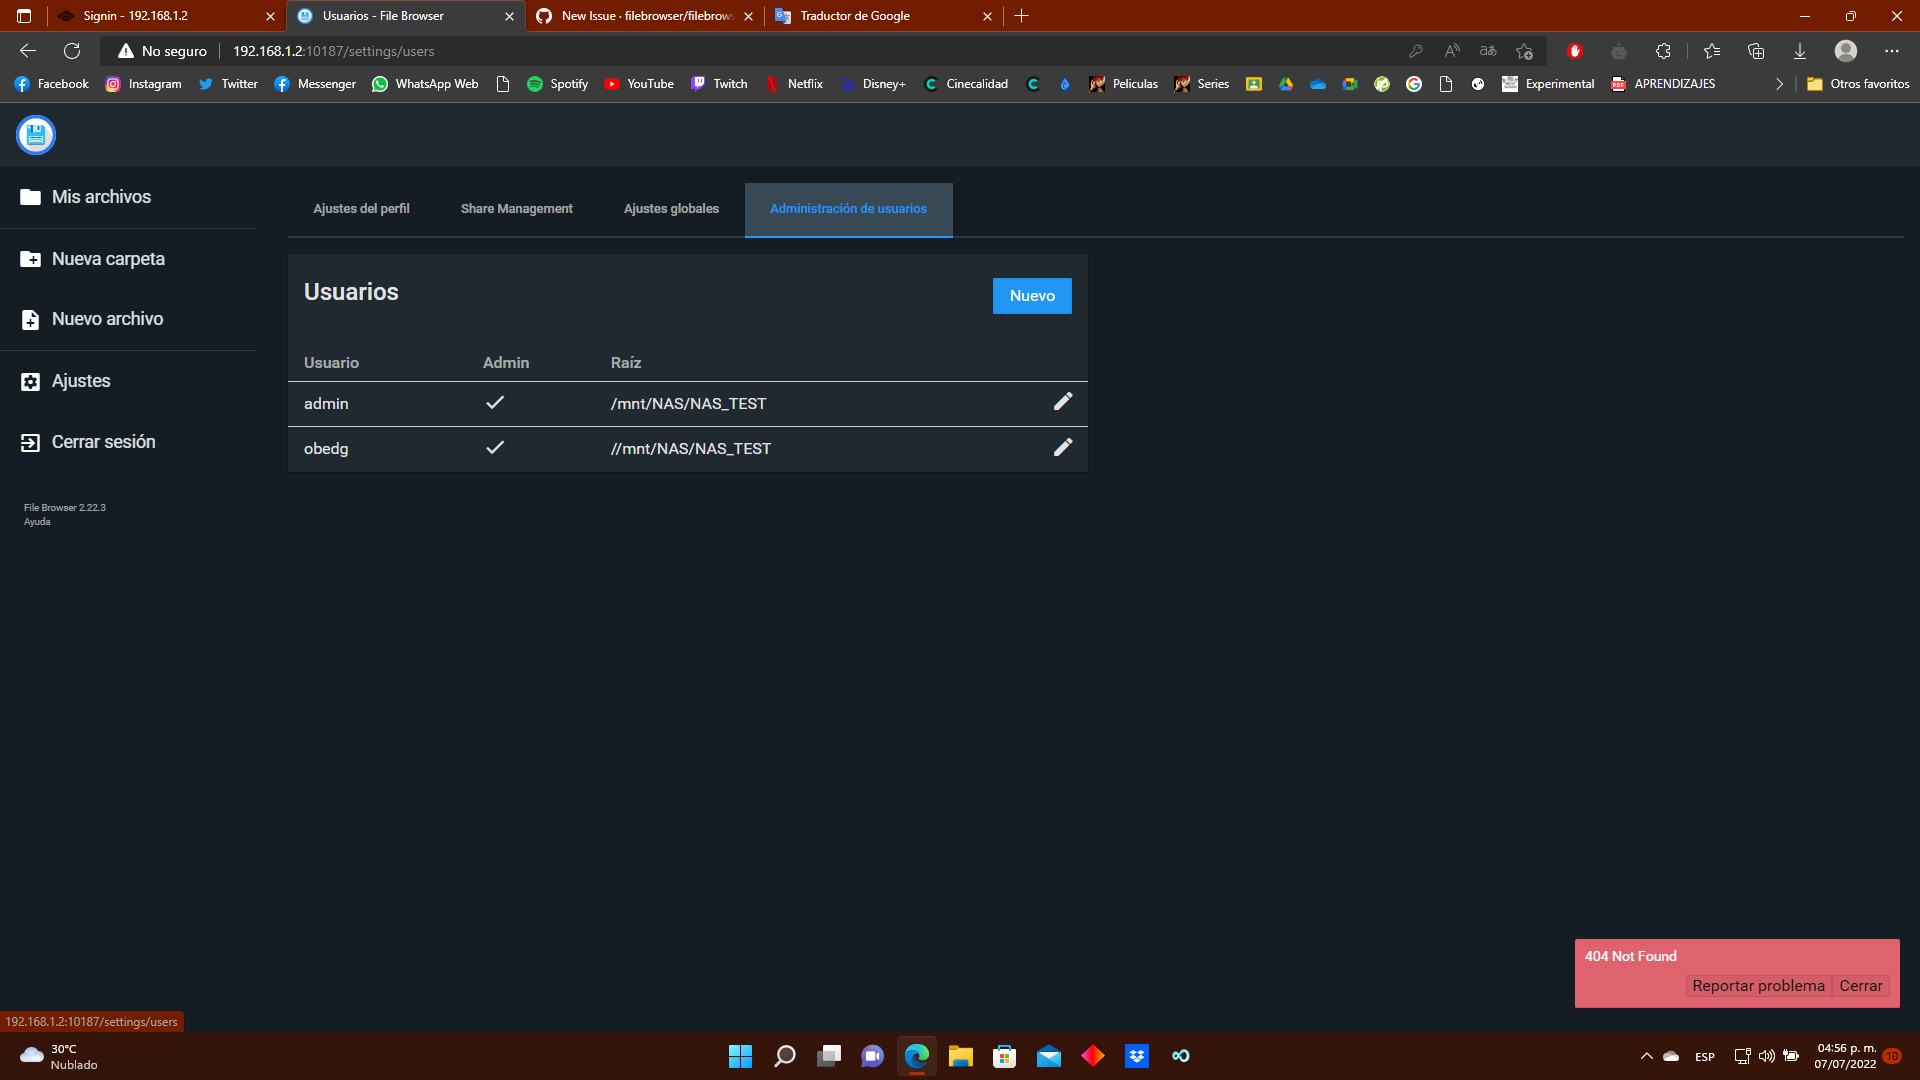Click the File Browser logo icon

point(35,135)
